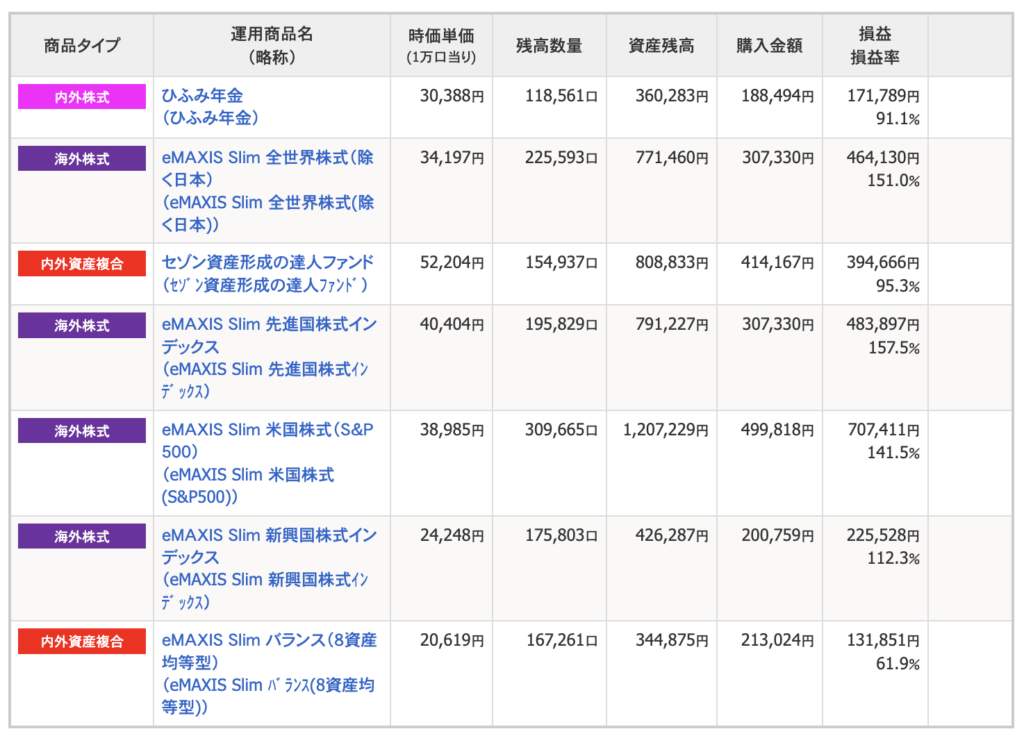Select the 時価単価 column header
The image size is (1024, 736).
[x=441, y=46]
